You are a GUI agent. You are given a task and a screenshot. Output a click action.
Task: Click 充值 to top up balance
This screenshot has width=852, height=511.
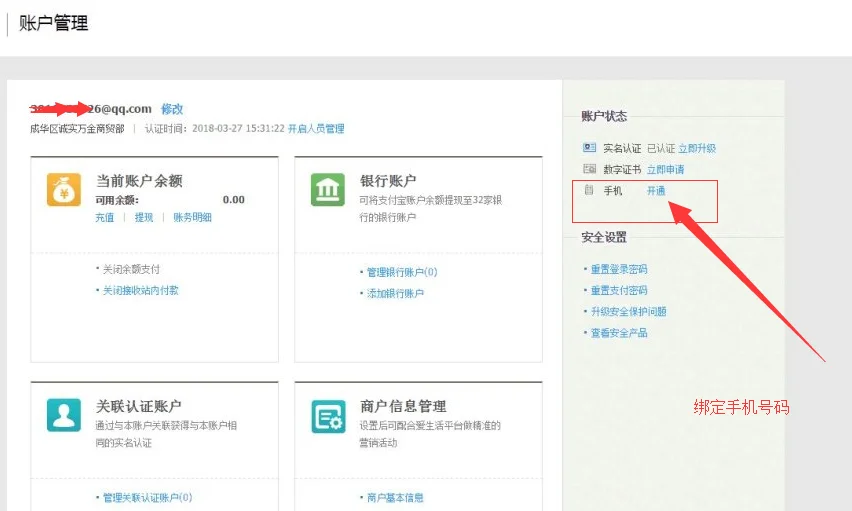(104, 217)
